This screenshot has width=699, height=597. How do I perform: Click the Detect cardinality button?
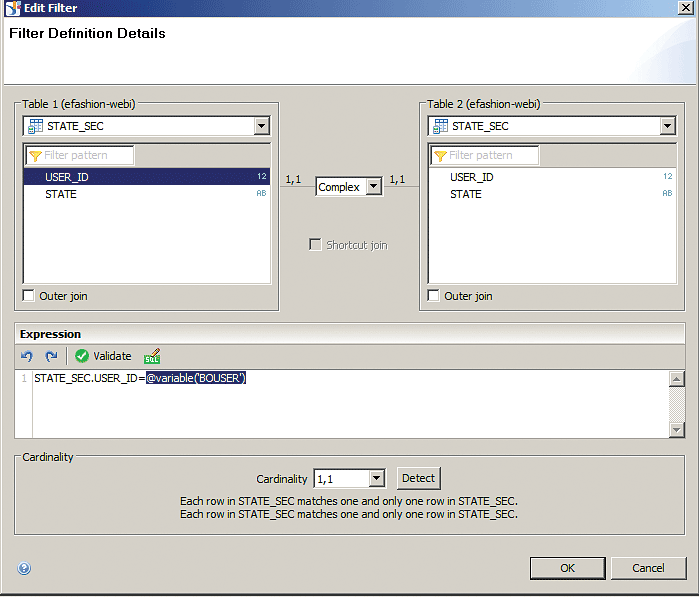click(419, 478)
